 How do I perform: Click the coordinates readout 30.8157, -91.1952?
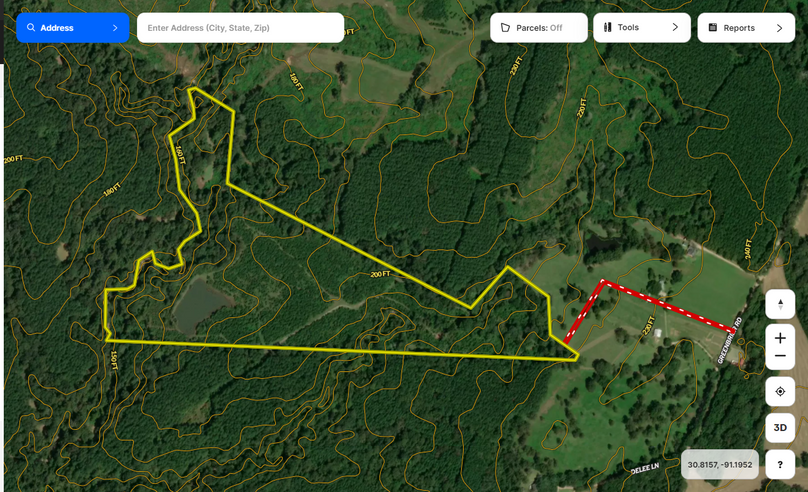coord(719,465)
